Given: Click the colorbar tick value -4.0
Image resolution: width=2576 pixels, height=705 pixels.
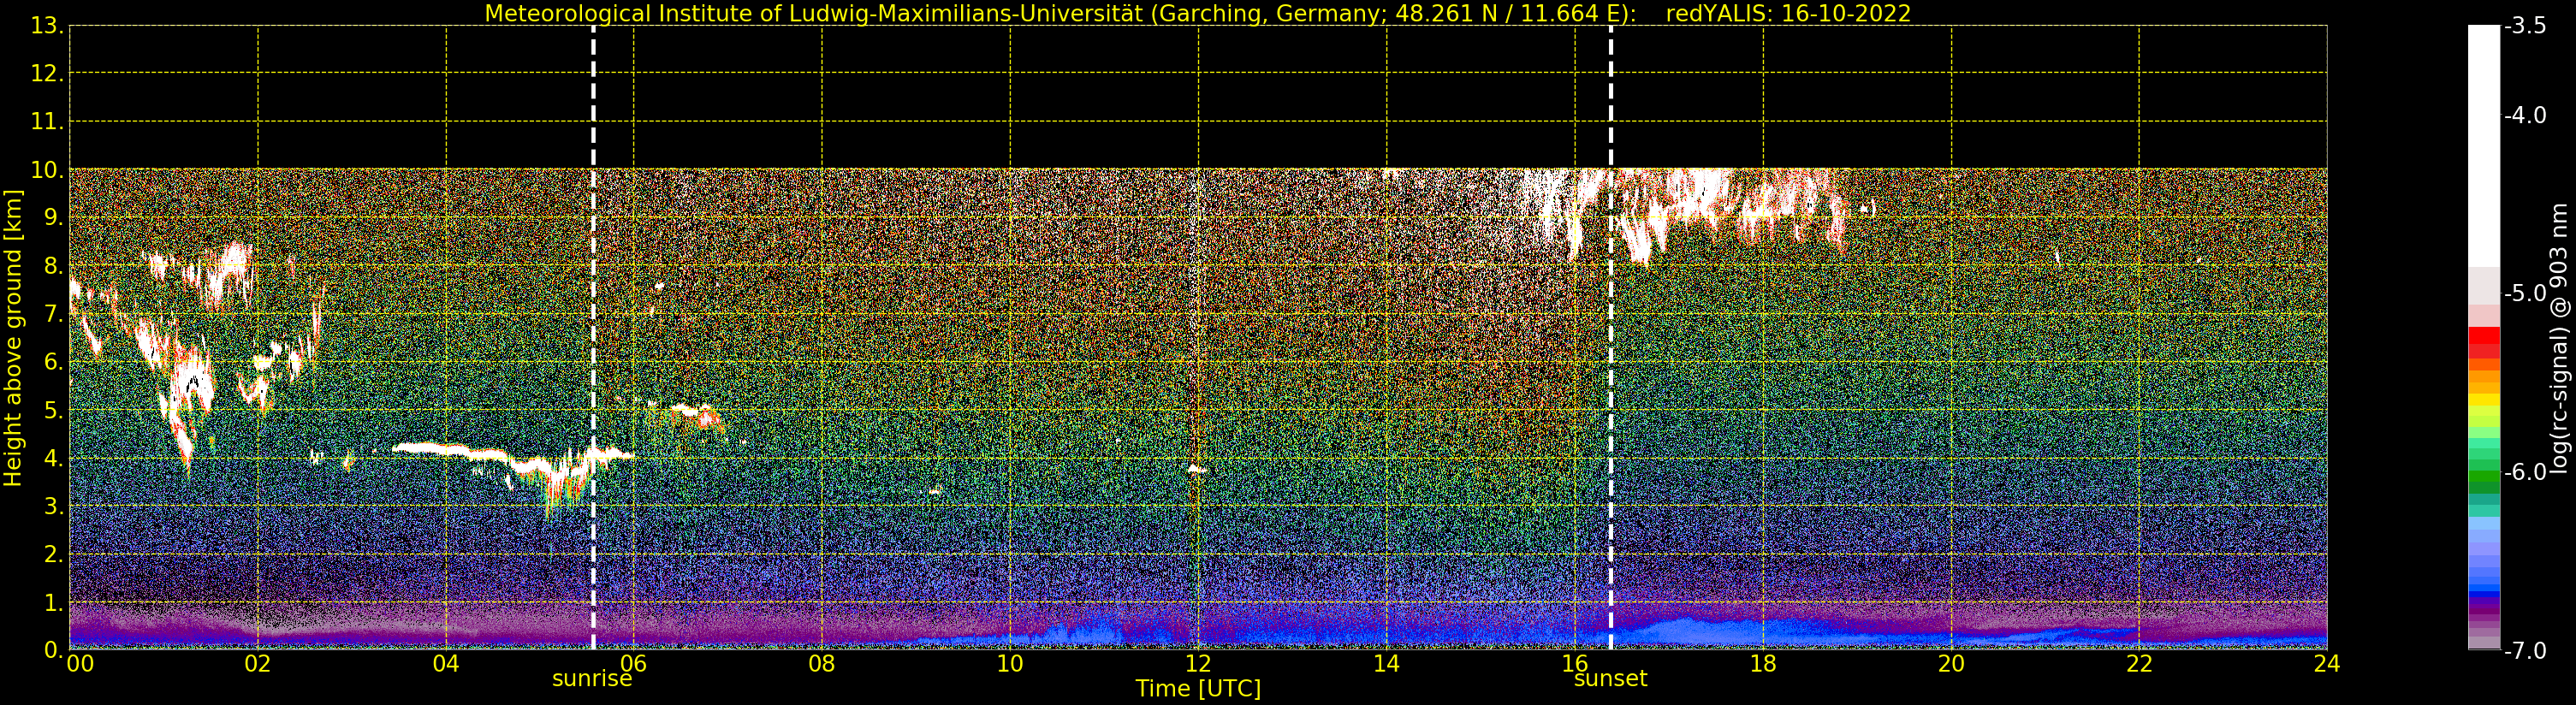Looking at the screenshot, I should [2525, 116].
